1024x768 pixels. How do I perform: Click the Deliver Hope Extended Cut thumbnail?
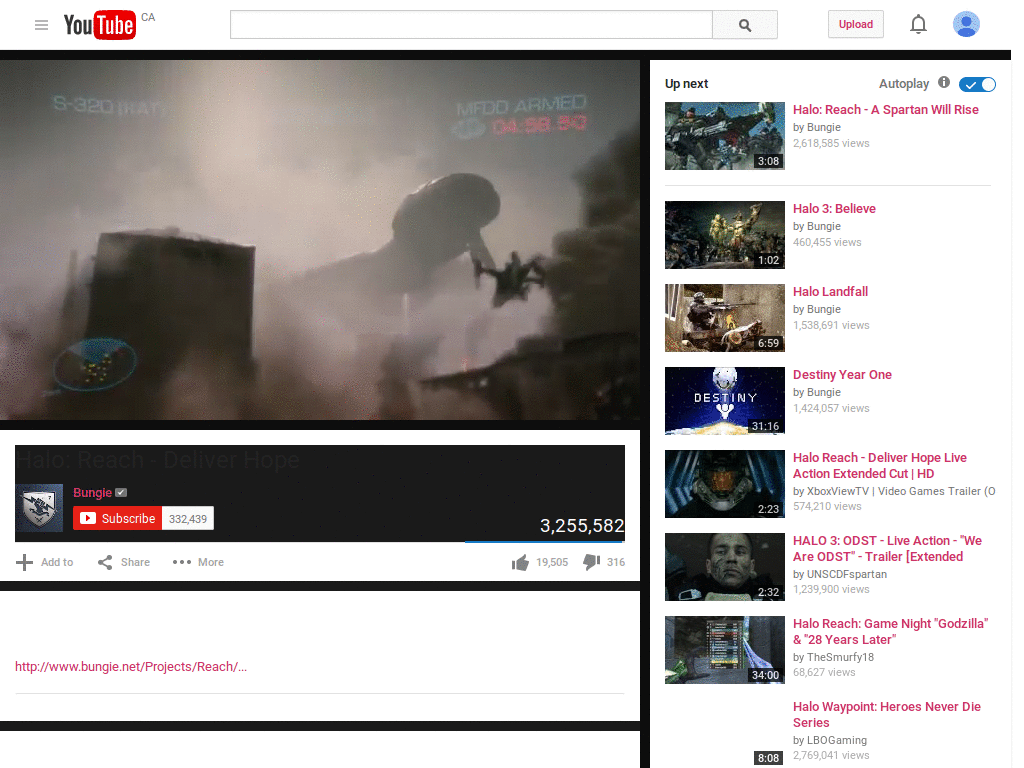pyautogui.click(x=725, y=484)
